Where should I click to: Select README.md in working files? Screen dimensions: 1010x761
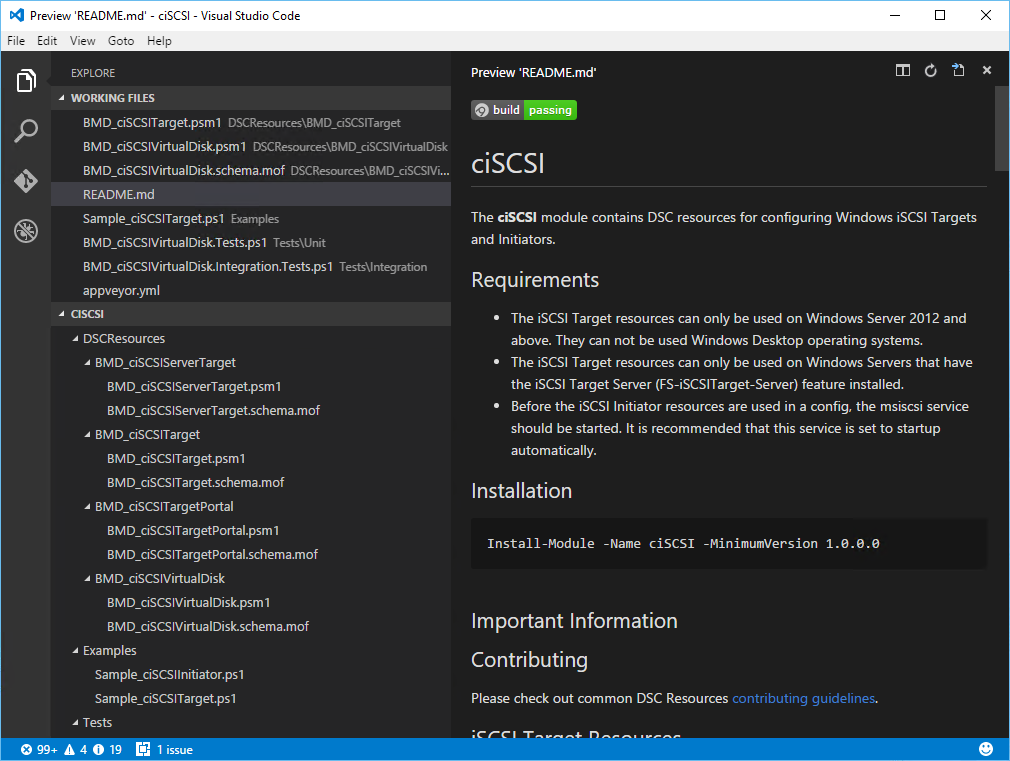[251, 195]
